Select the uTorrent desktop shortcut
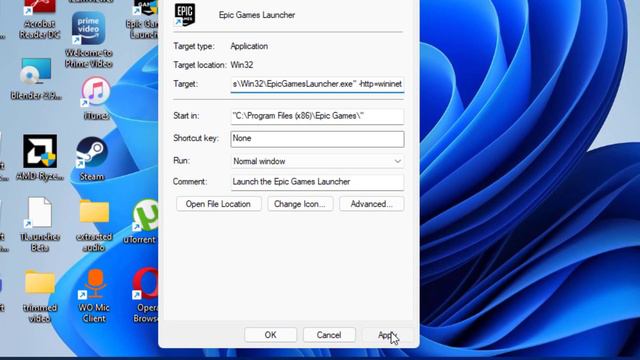 [x=141, y=222]
